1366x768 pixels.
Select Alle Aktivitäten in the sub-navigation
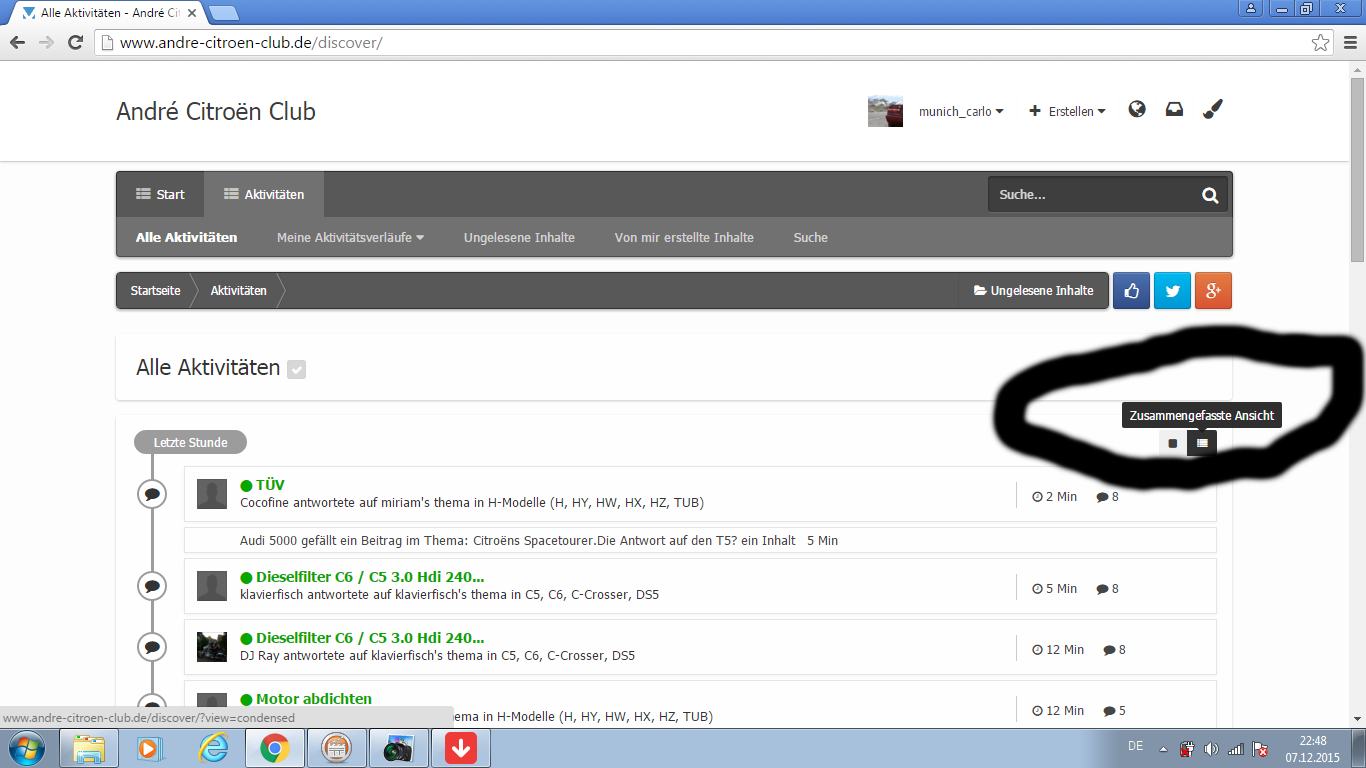click(187, 238)
